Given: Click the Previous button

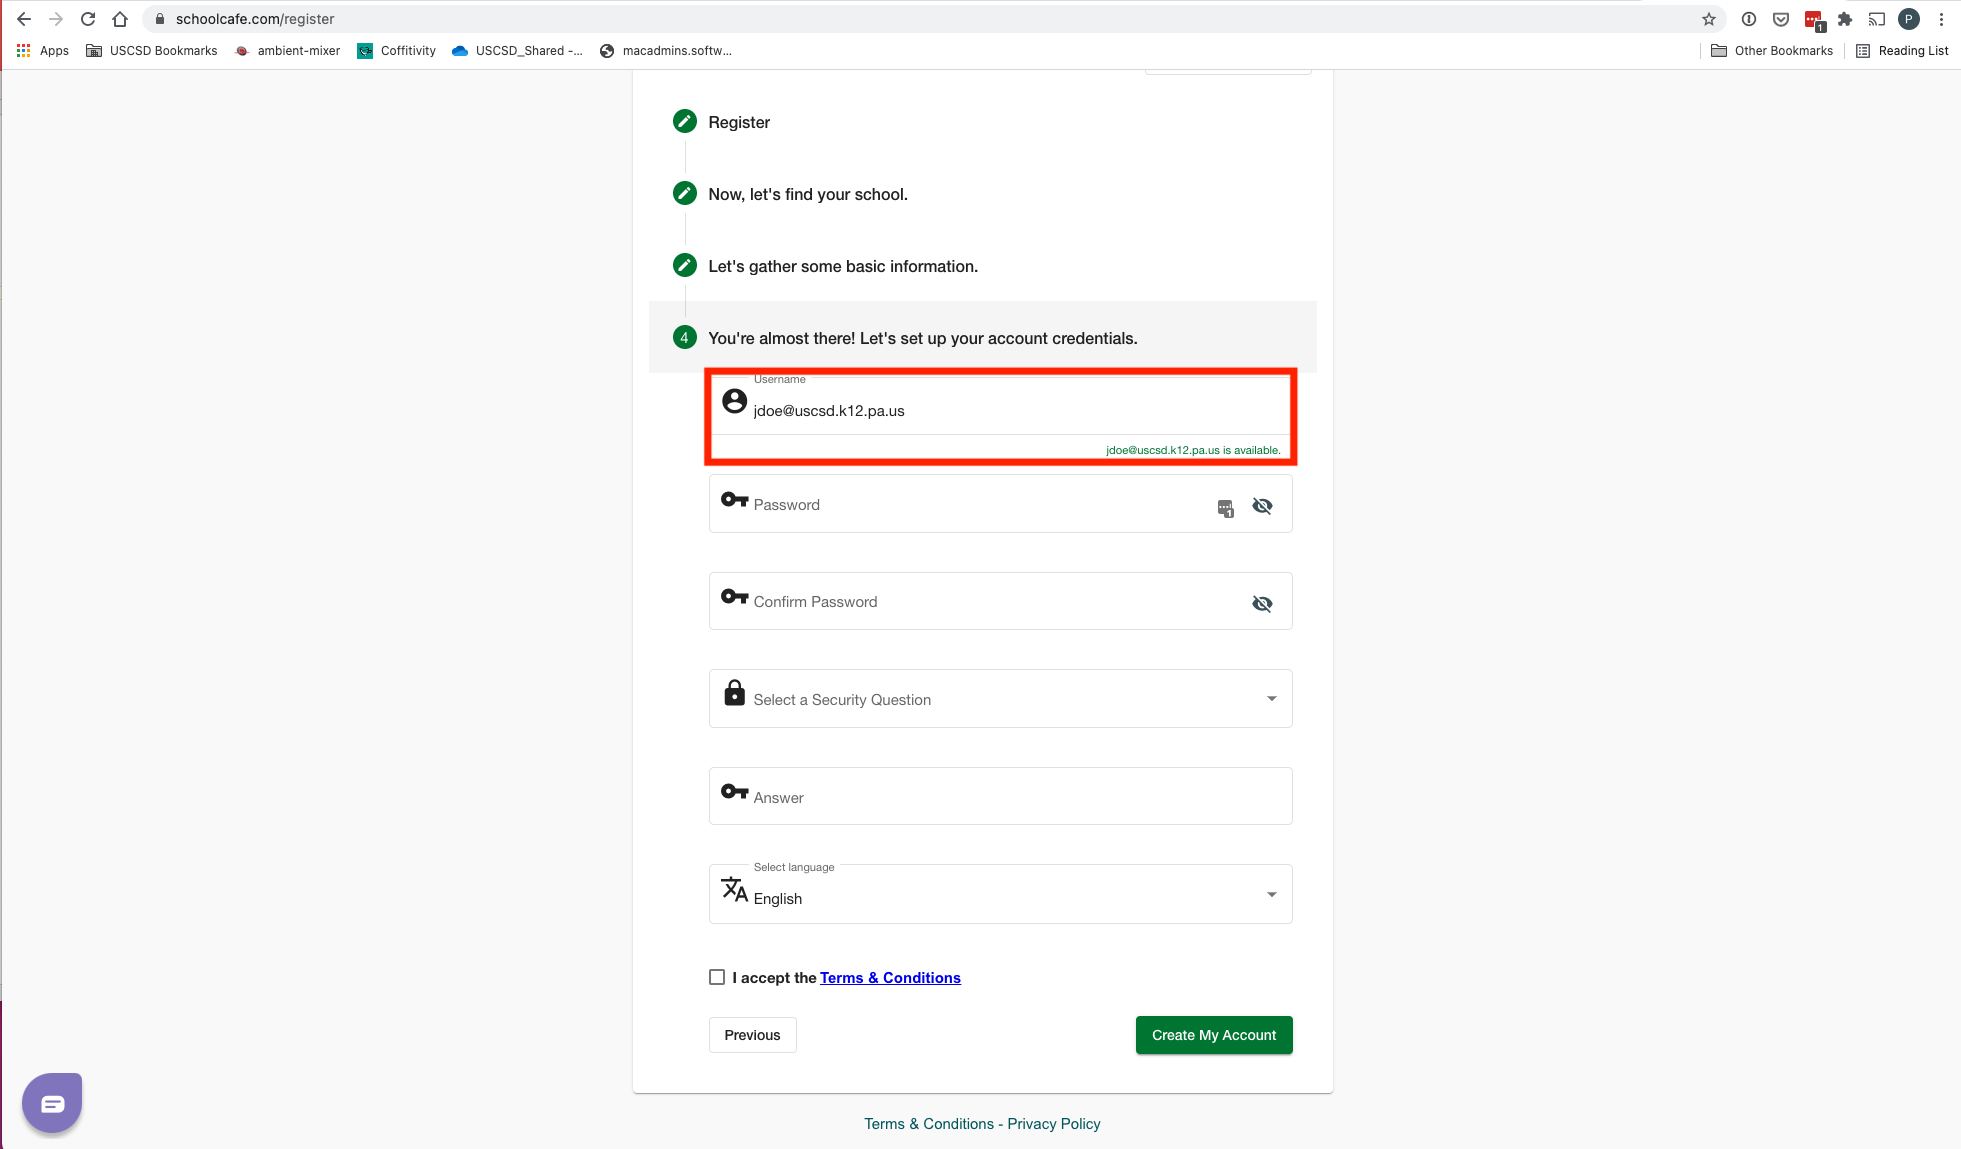Looking at the screenshot, I should (752, 1035).
